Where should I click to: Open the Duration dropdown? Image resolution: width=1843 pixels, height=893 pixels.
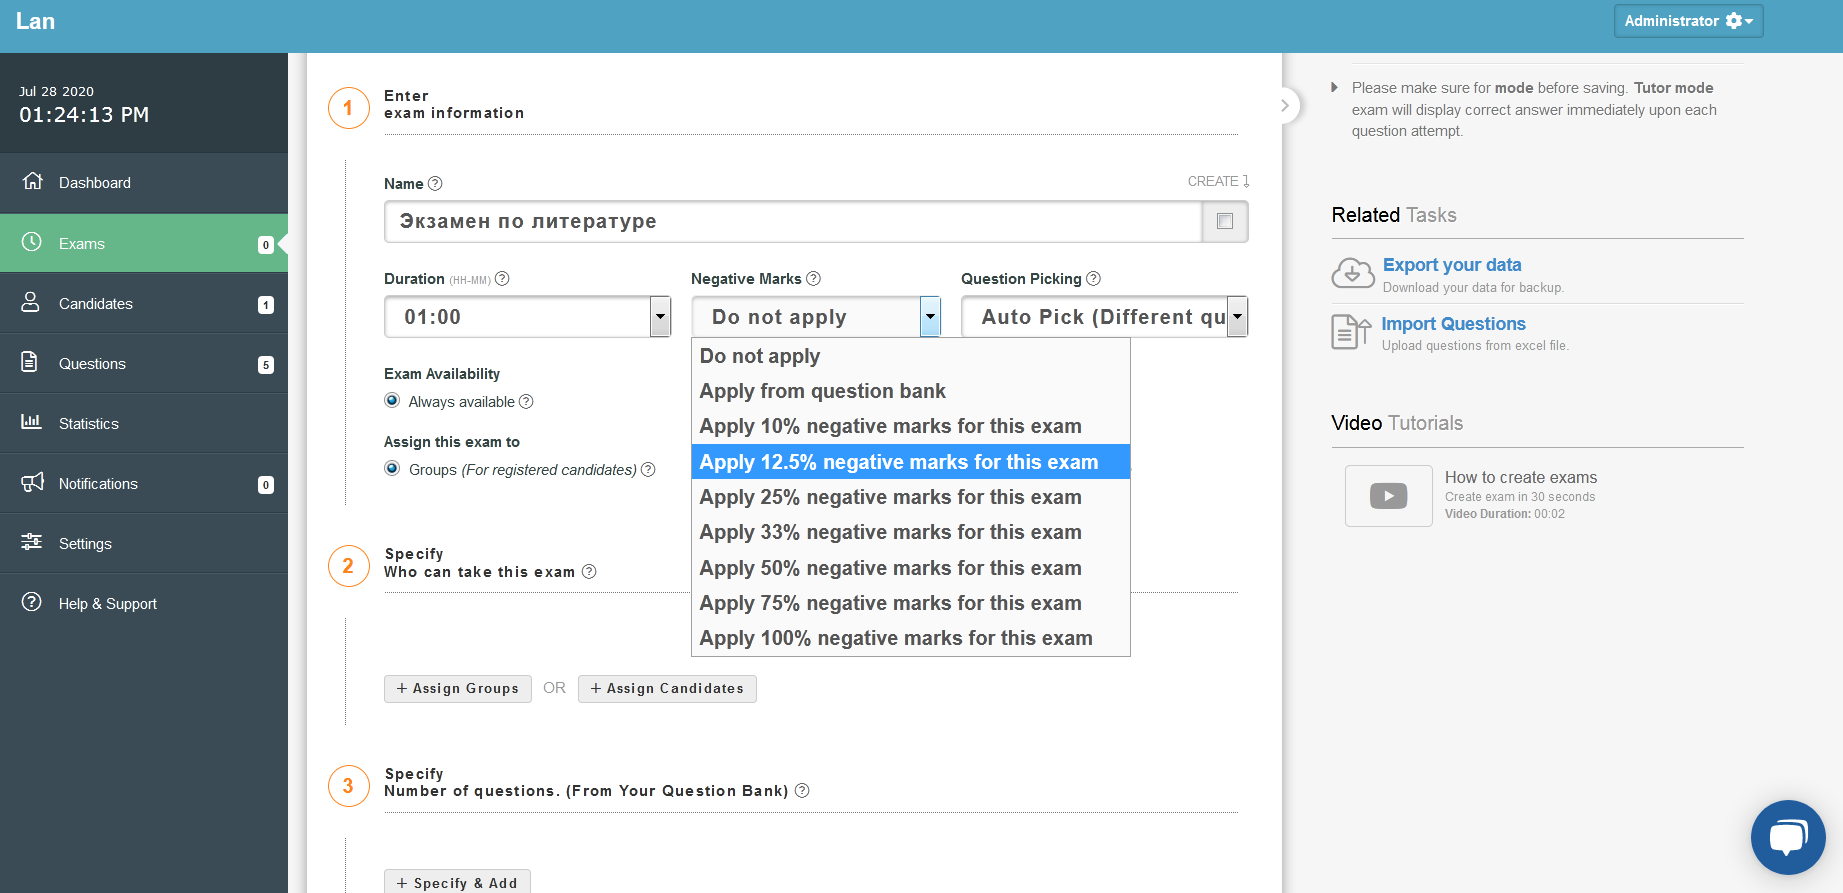coord(660,317)
